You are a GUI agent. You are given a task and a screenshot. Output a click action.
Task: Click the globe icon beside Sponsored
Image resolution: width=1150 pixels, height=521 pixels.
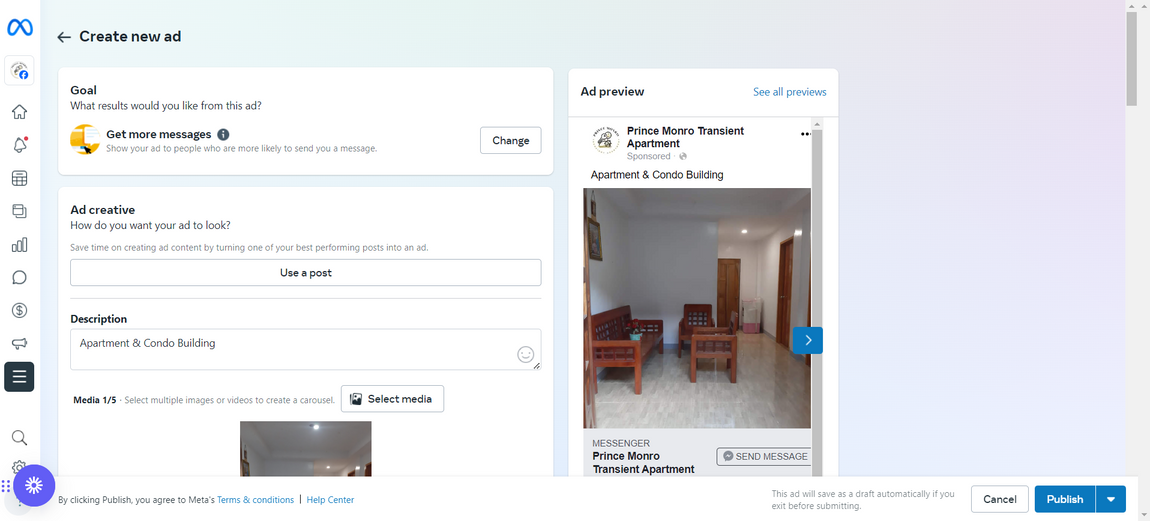pyautogui.click(x=683, y=156)
